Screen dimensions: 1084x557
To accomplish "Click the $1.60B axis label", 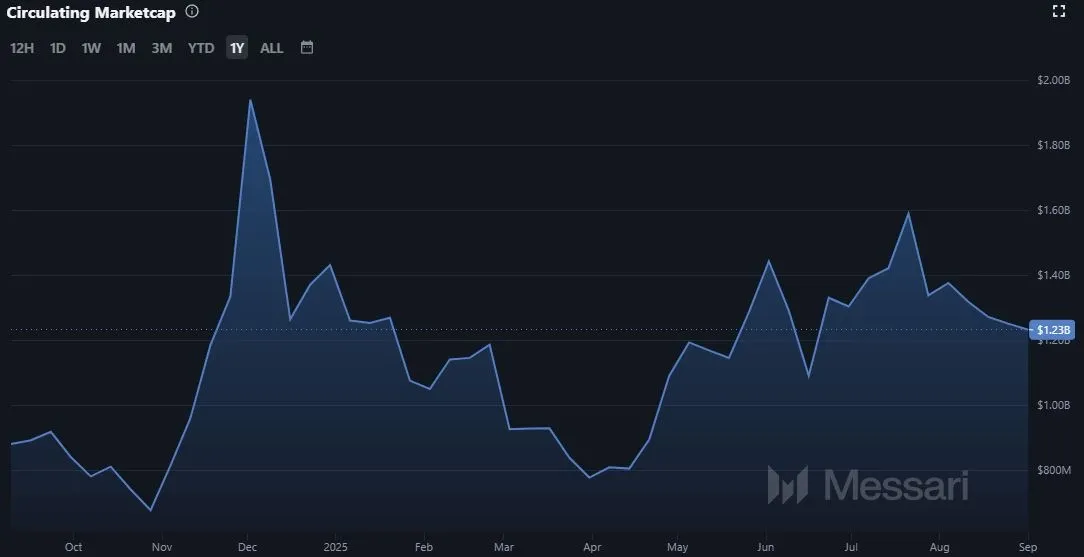I will pyautogui.click(x=1054, y=210).
